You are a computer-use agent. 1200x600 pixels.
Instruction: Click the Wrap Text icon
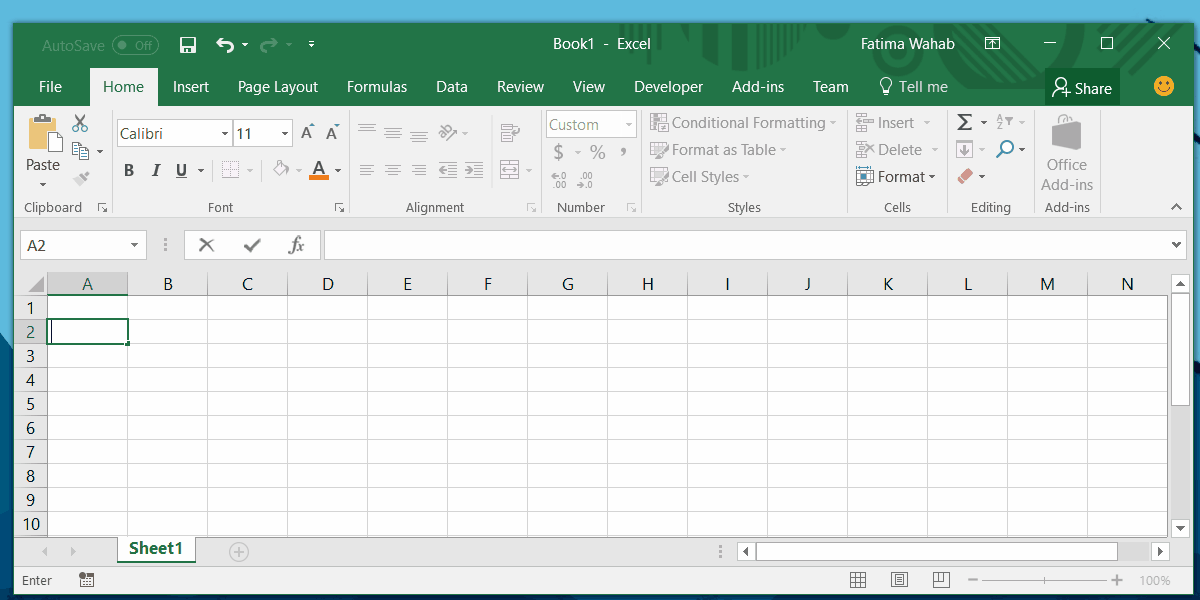(x=511, y=131)
